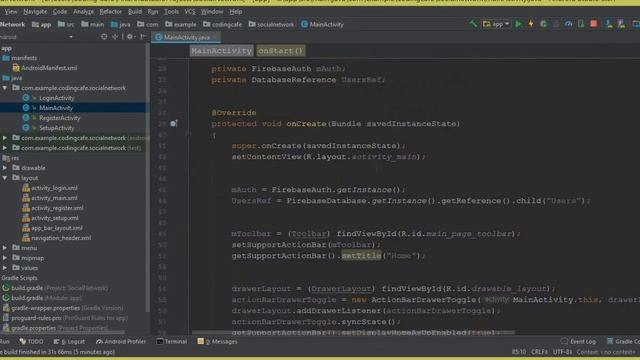Open activity_main.xml layout file

[x=50, y=198]
